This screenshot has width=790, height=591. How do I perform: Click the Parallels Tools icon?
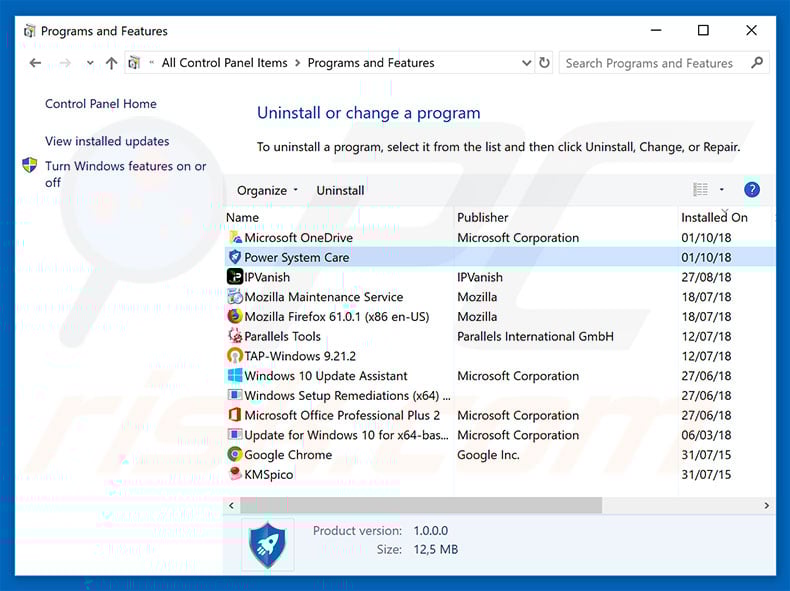click(x=235, y=336)
